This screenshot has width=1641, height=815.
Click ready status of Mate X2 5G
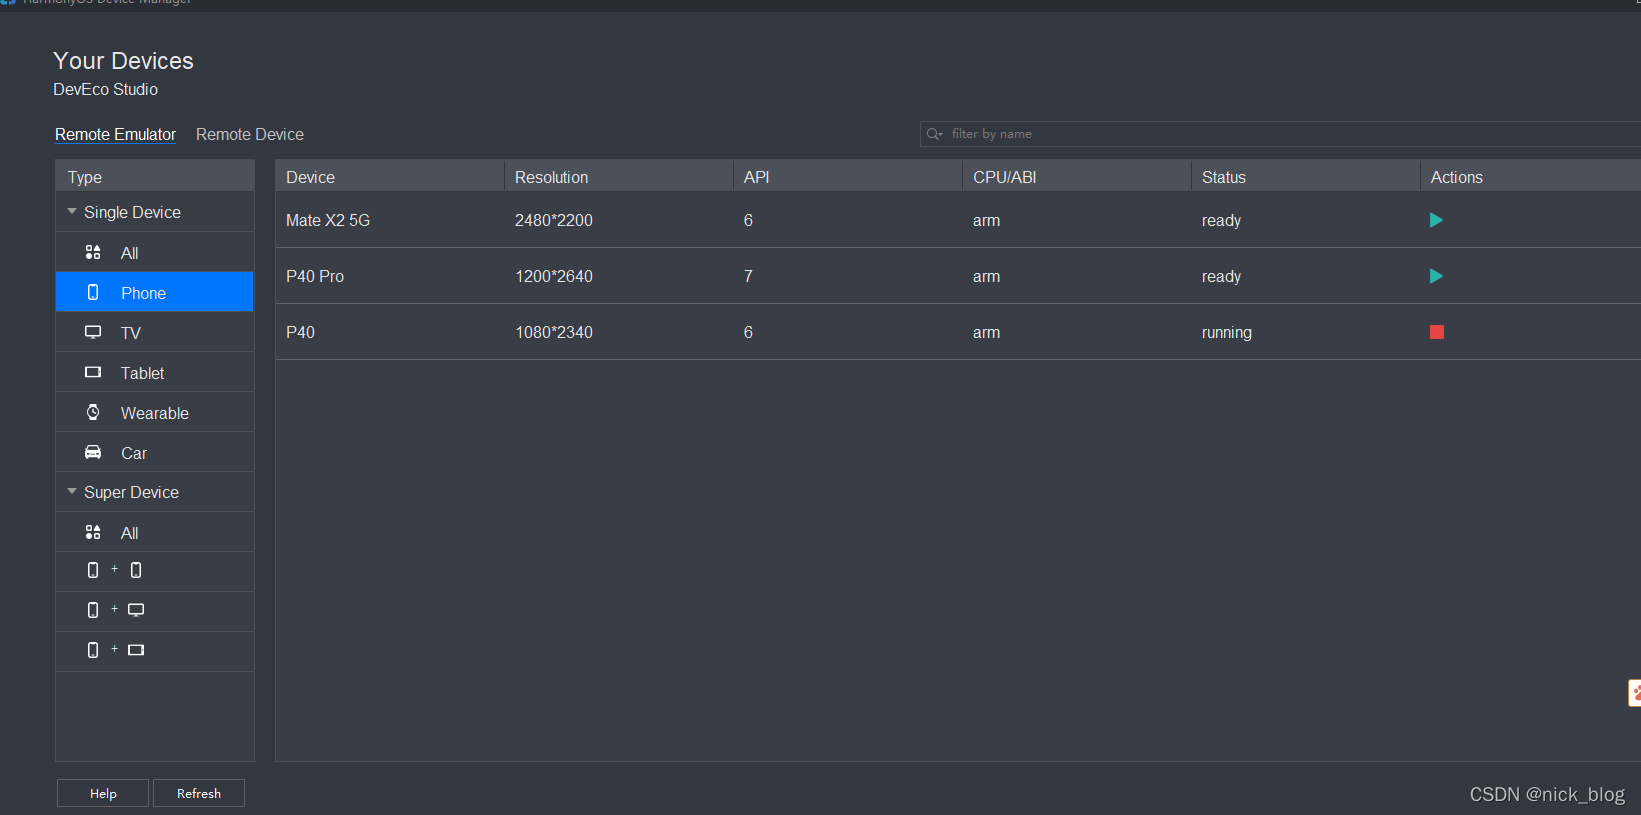tap(1221, 220)
